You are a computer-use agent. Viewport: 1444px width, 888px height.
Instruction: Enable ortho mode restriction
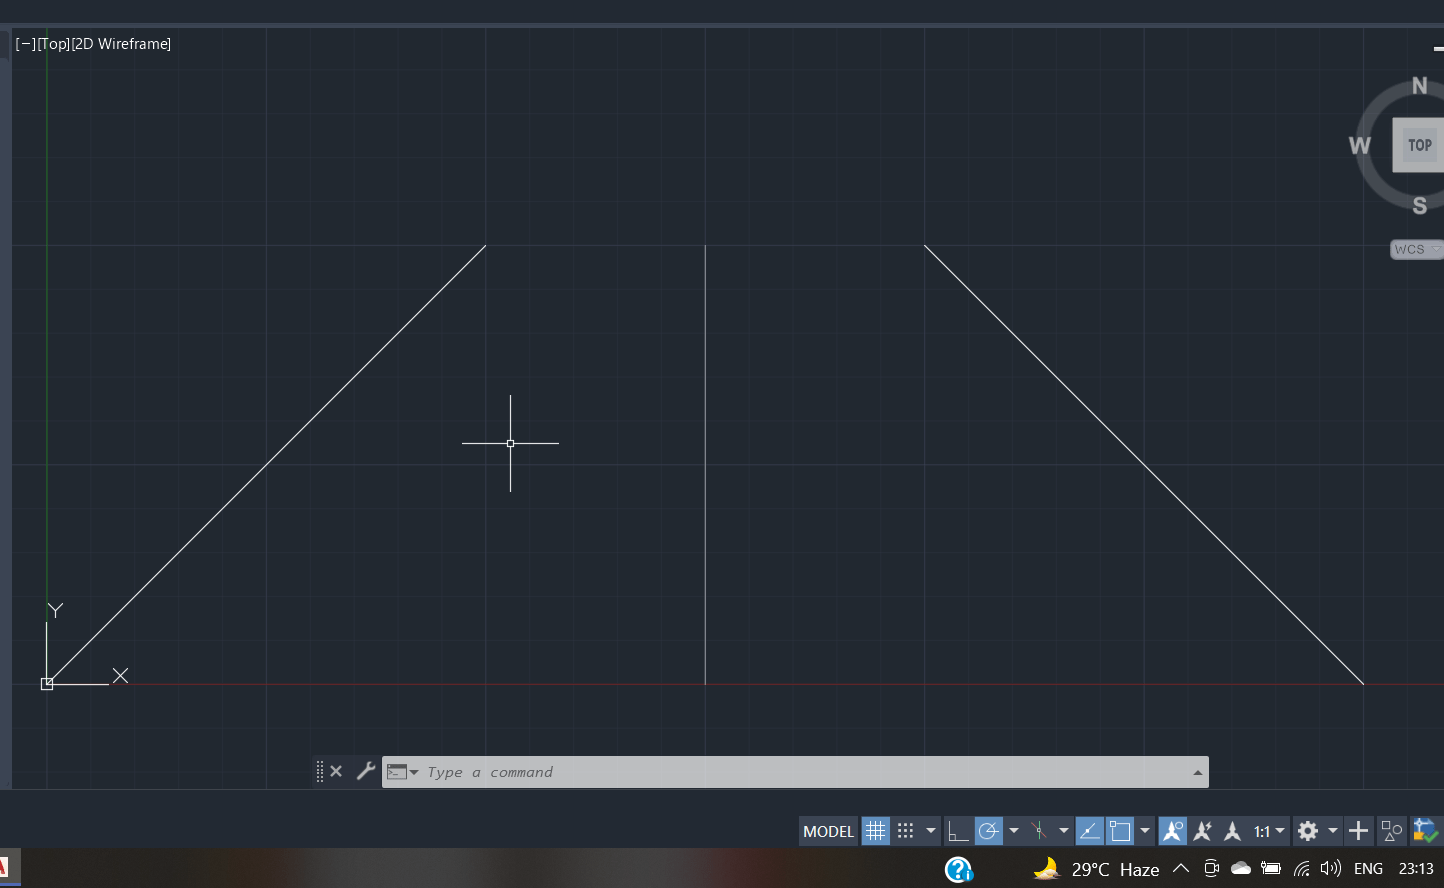pyautogui.click(x=956, y=831)
